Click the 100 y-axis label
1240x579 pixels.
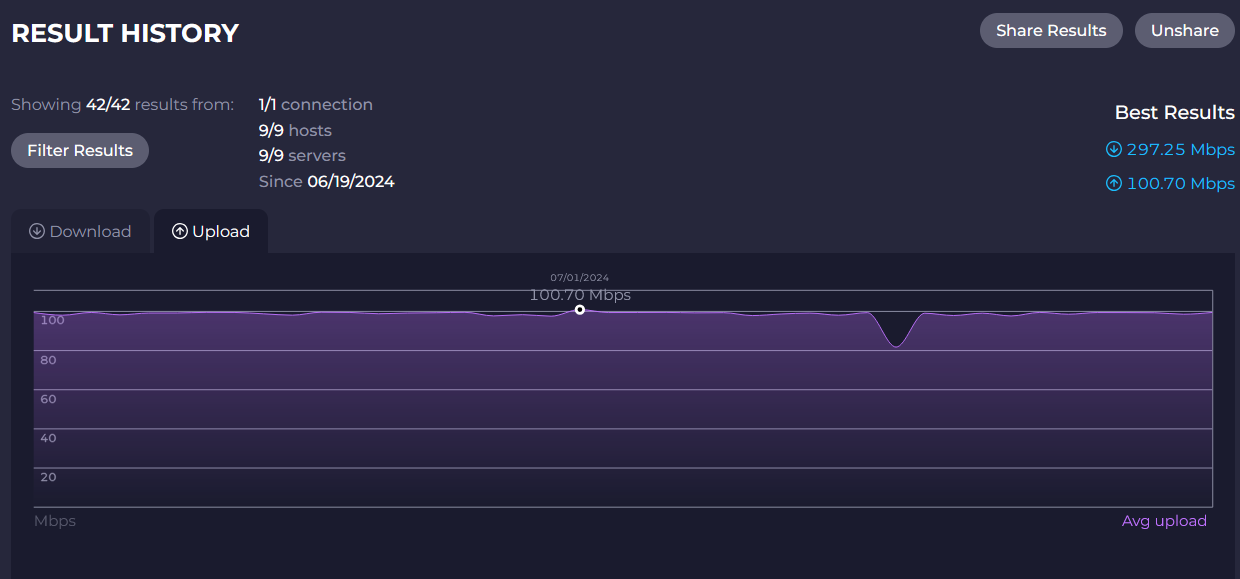pyautogui.click(x=53, y=320)
